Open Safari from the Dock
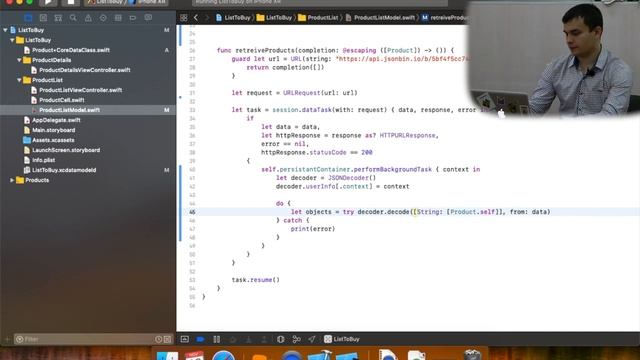The width and height of the screenshot is (640, 360). pos(223,355)
